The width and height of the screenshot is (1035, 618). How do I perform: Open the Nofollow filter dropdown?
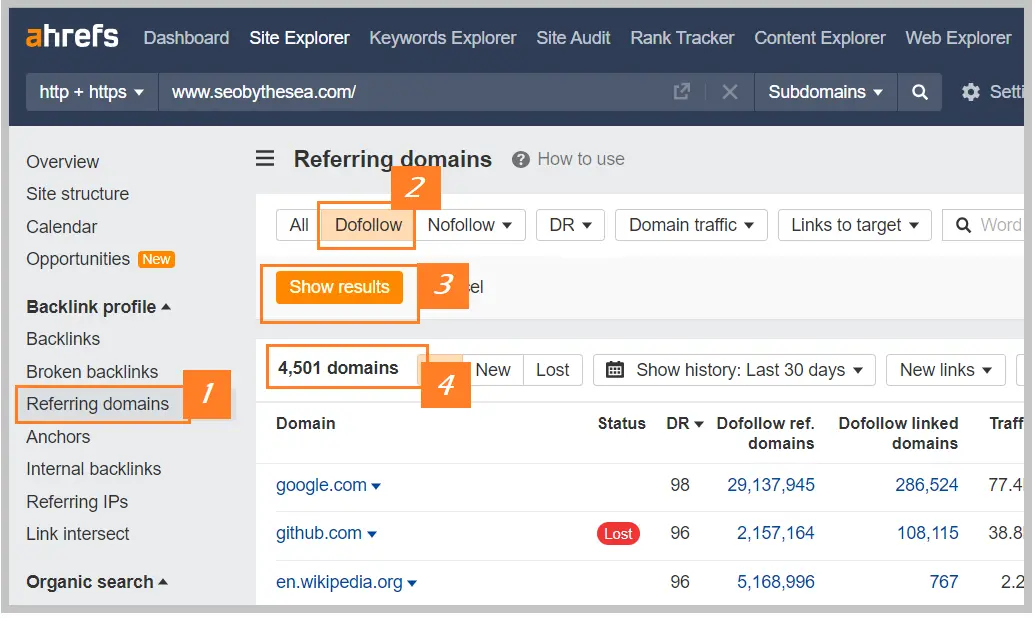click(x=470, y=225)
